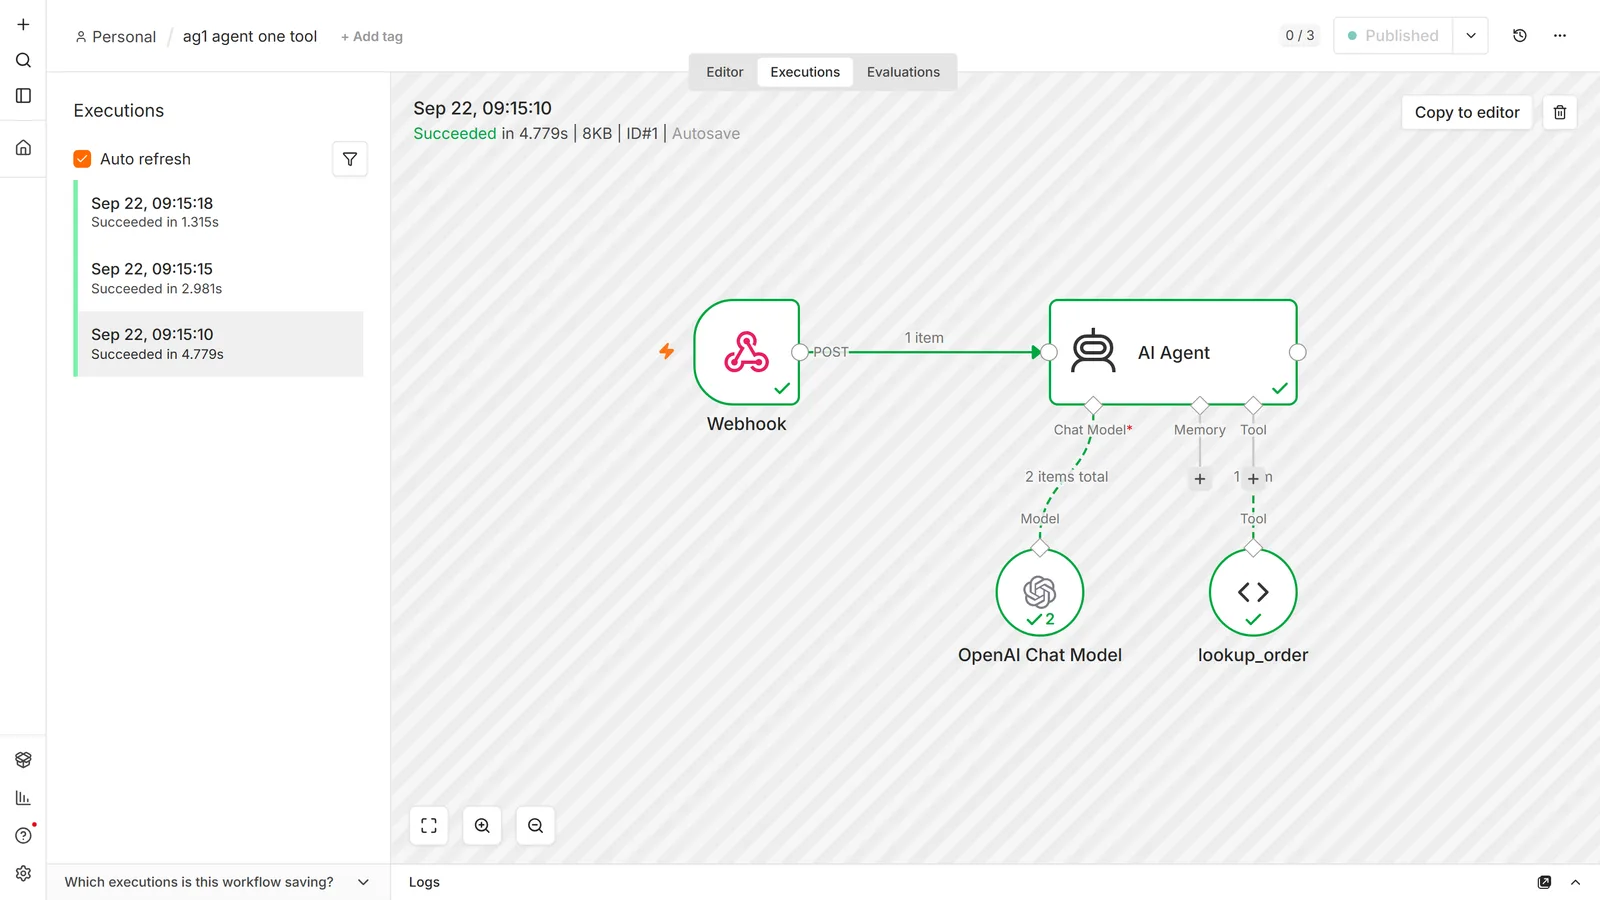Select execution Sep 22, 09:15:18
The width and height of the screenshot is (1600, 900).
[x=220, y=212]
